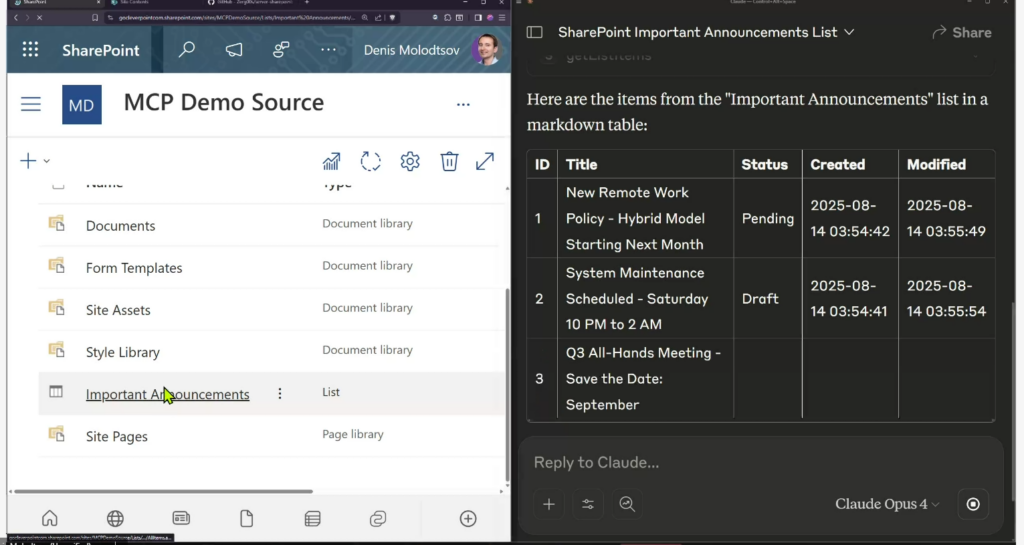Click the Status column header in table
Viewport: 1024px width, 545px height.
765,164
